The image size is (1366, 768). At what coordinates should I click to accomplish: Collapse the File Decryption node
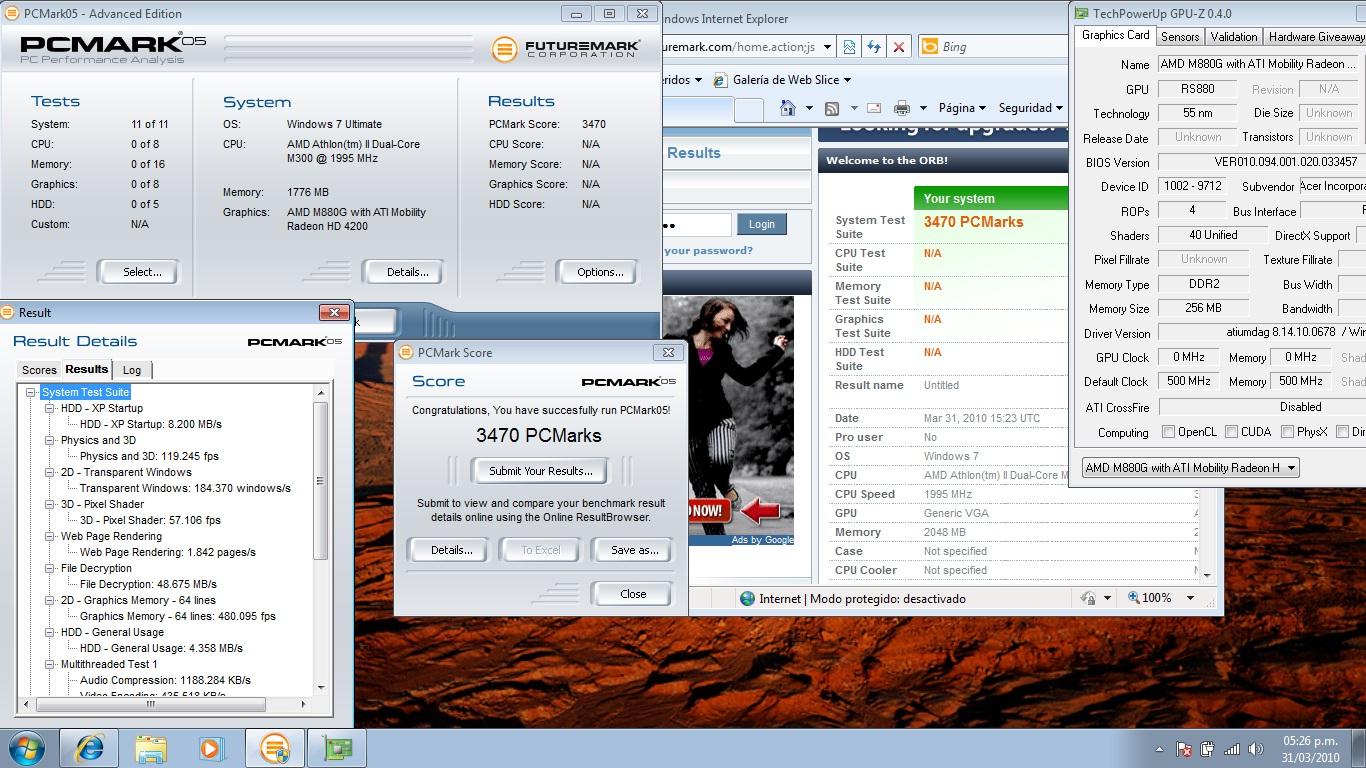tap(49, 568)
